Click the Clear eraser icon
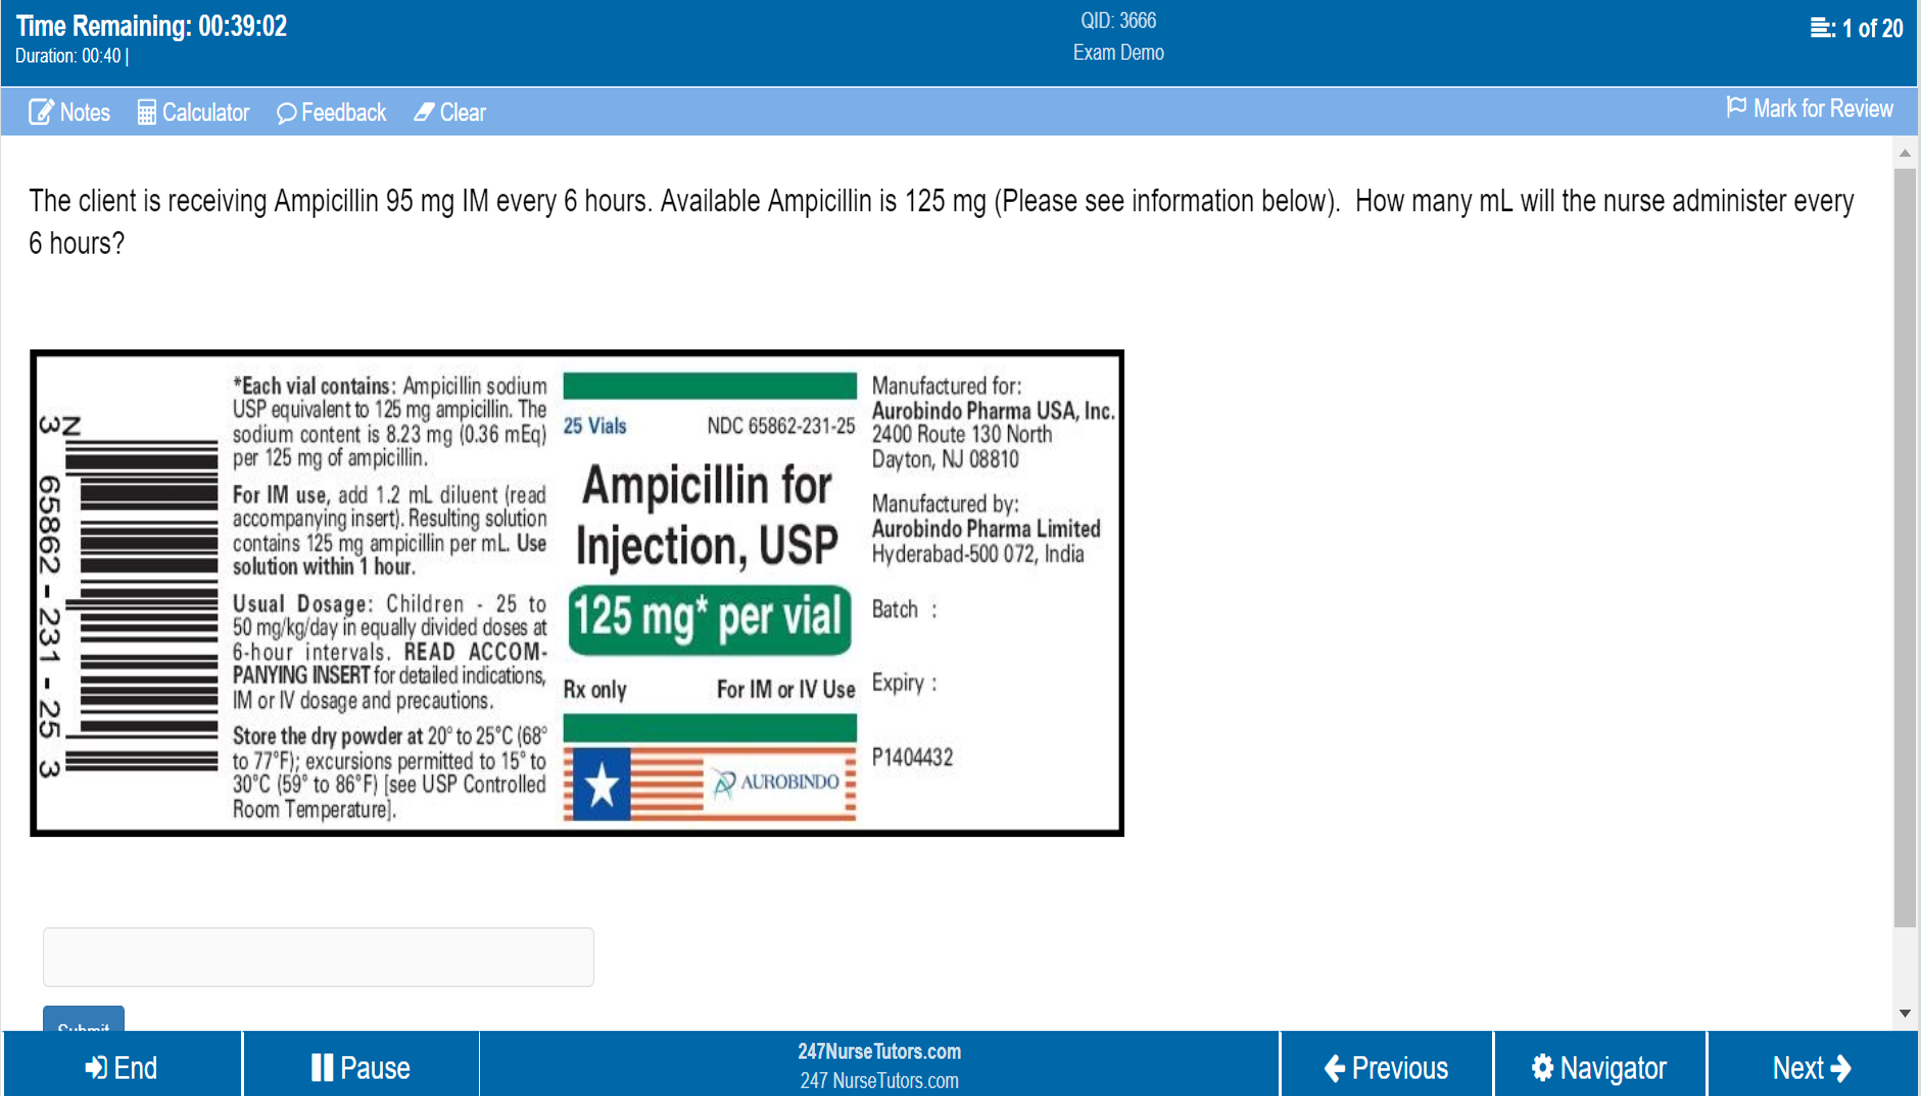 (x=424, y=112)
